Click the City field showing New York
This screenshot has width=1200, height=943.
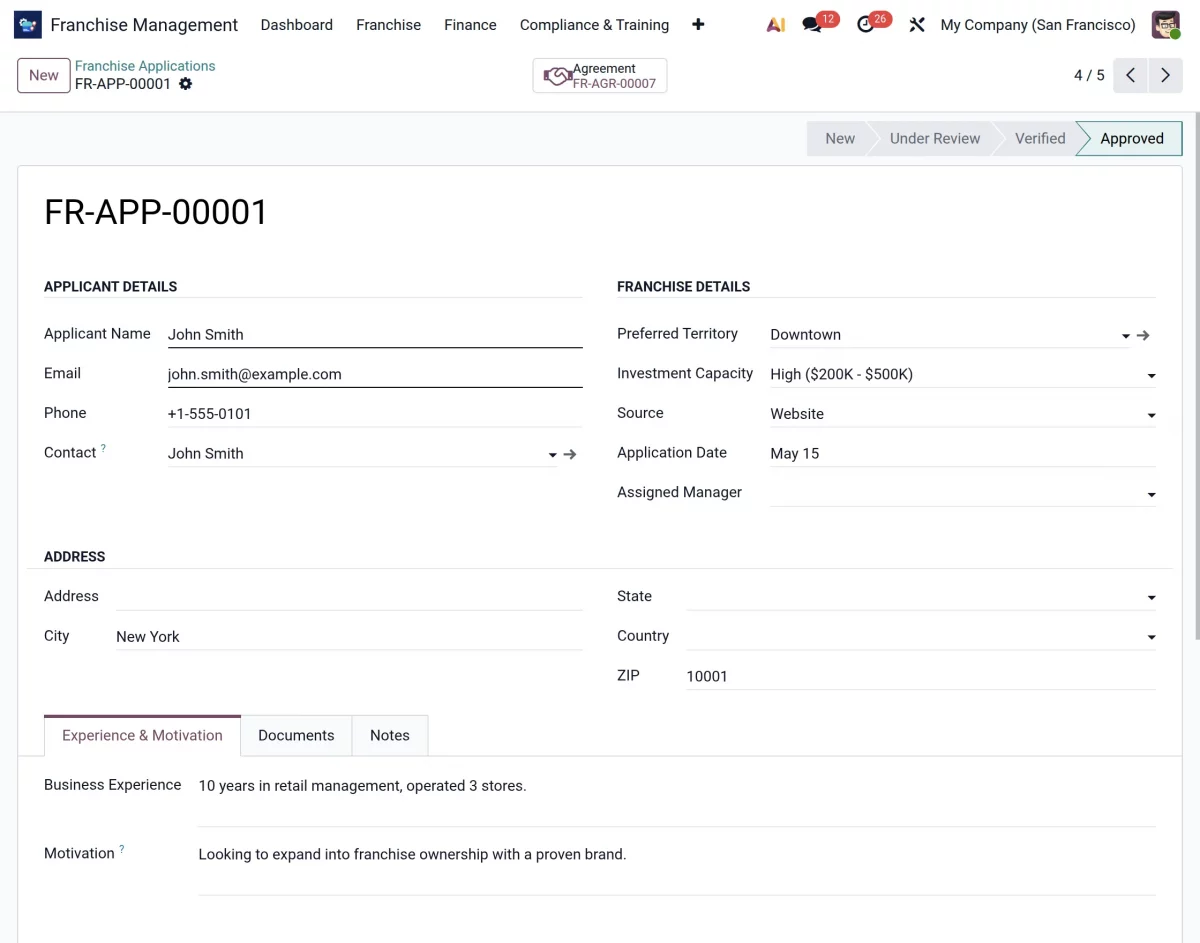349,637
